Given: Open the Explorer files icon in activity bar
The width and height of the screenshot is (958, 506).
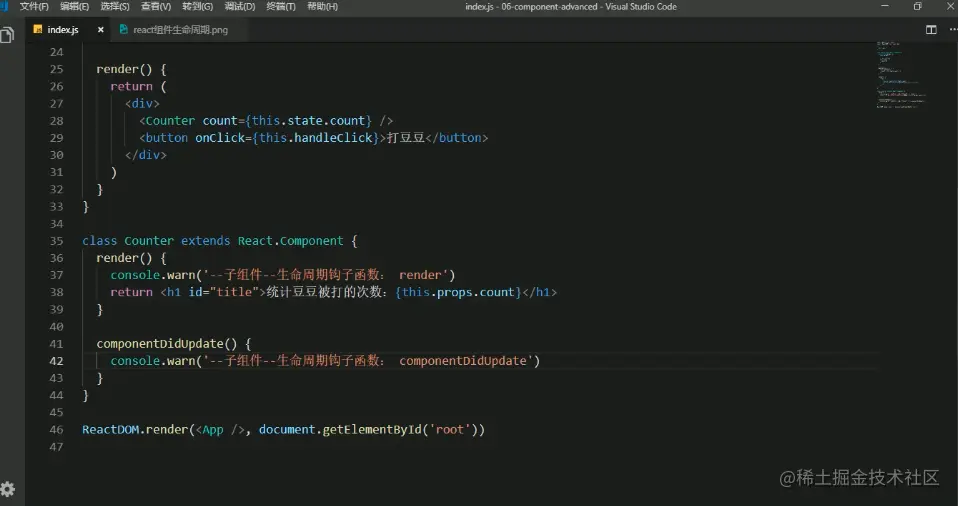Looking at the screenshot, I should pyautogui.click(x=7, y=34).
